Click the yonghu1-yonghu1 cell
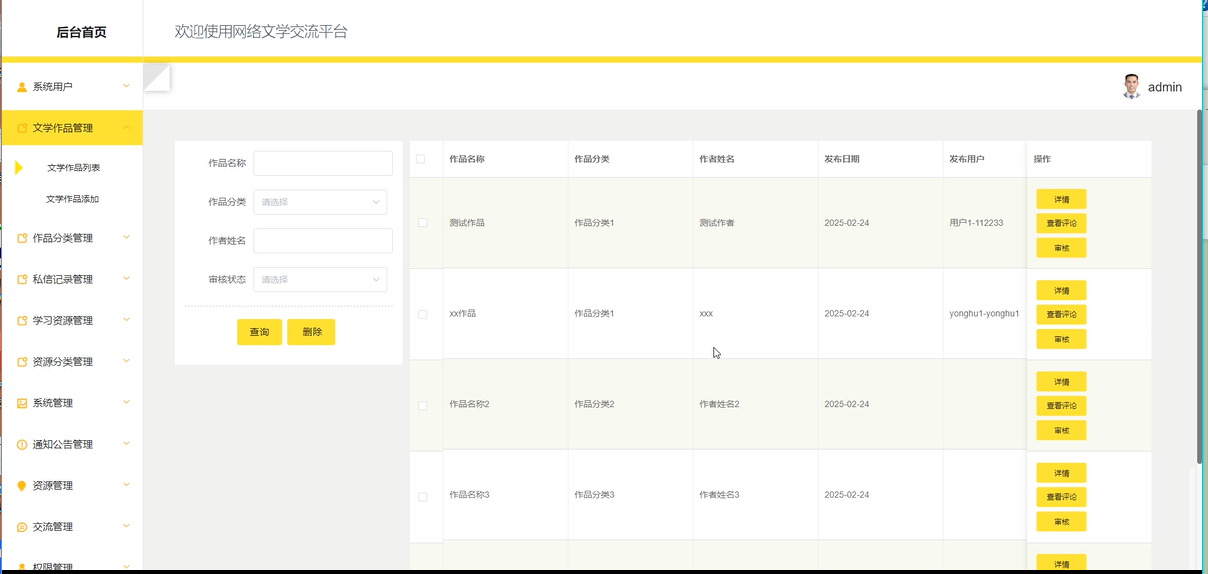 coord(984,314)
